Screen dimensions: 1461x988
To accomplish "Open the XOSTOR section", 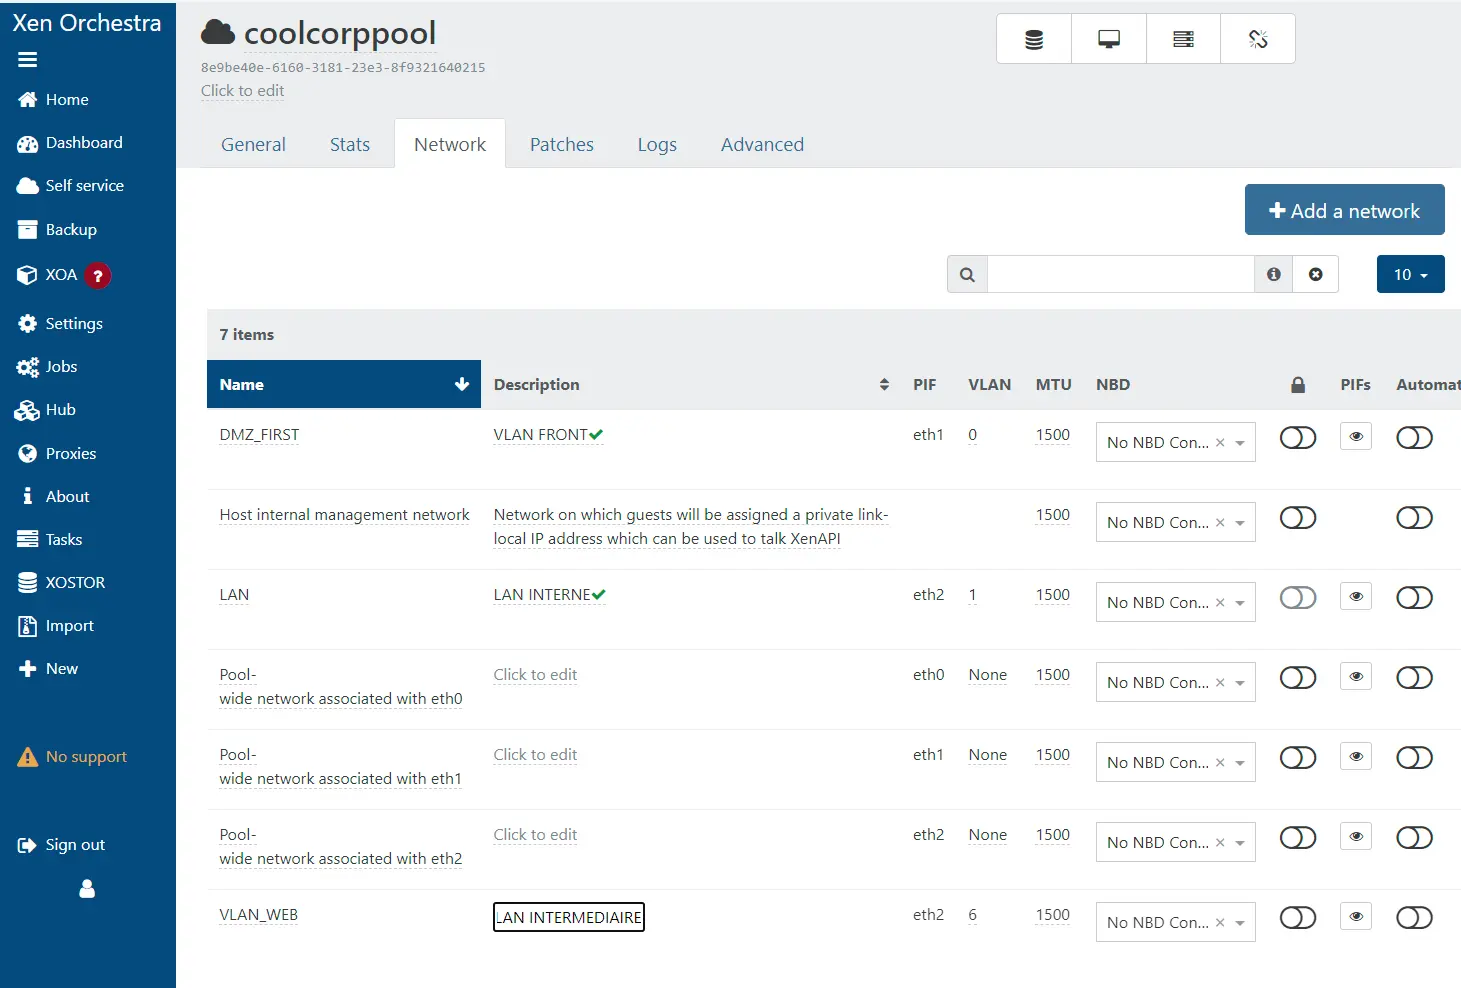I will 62,583.
